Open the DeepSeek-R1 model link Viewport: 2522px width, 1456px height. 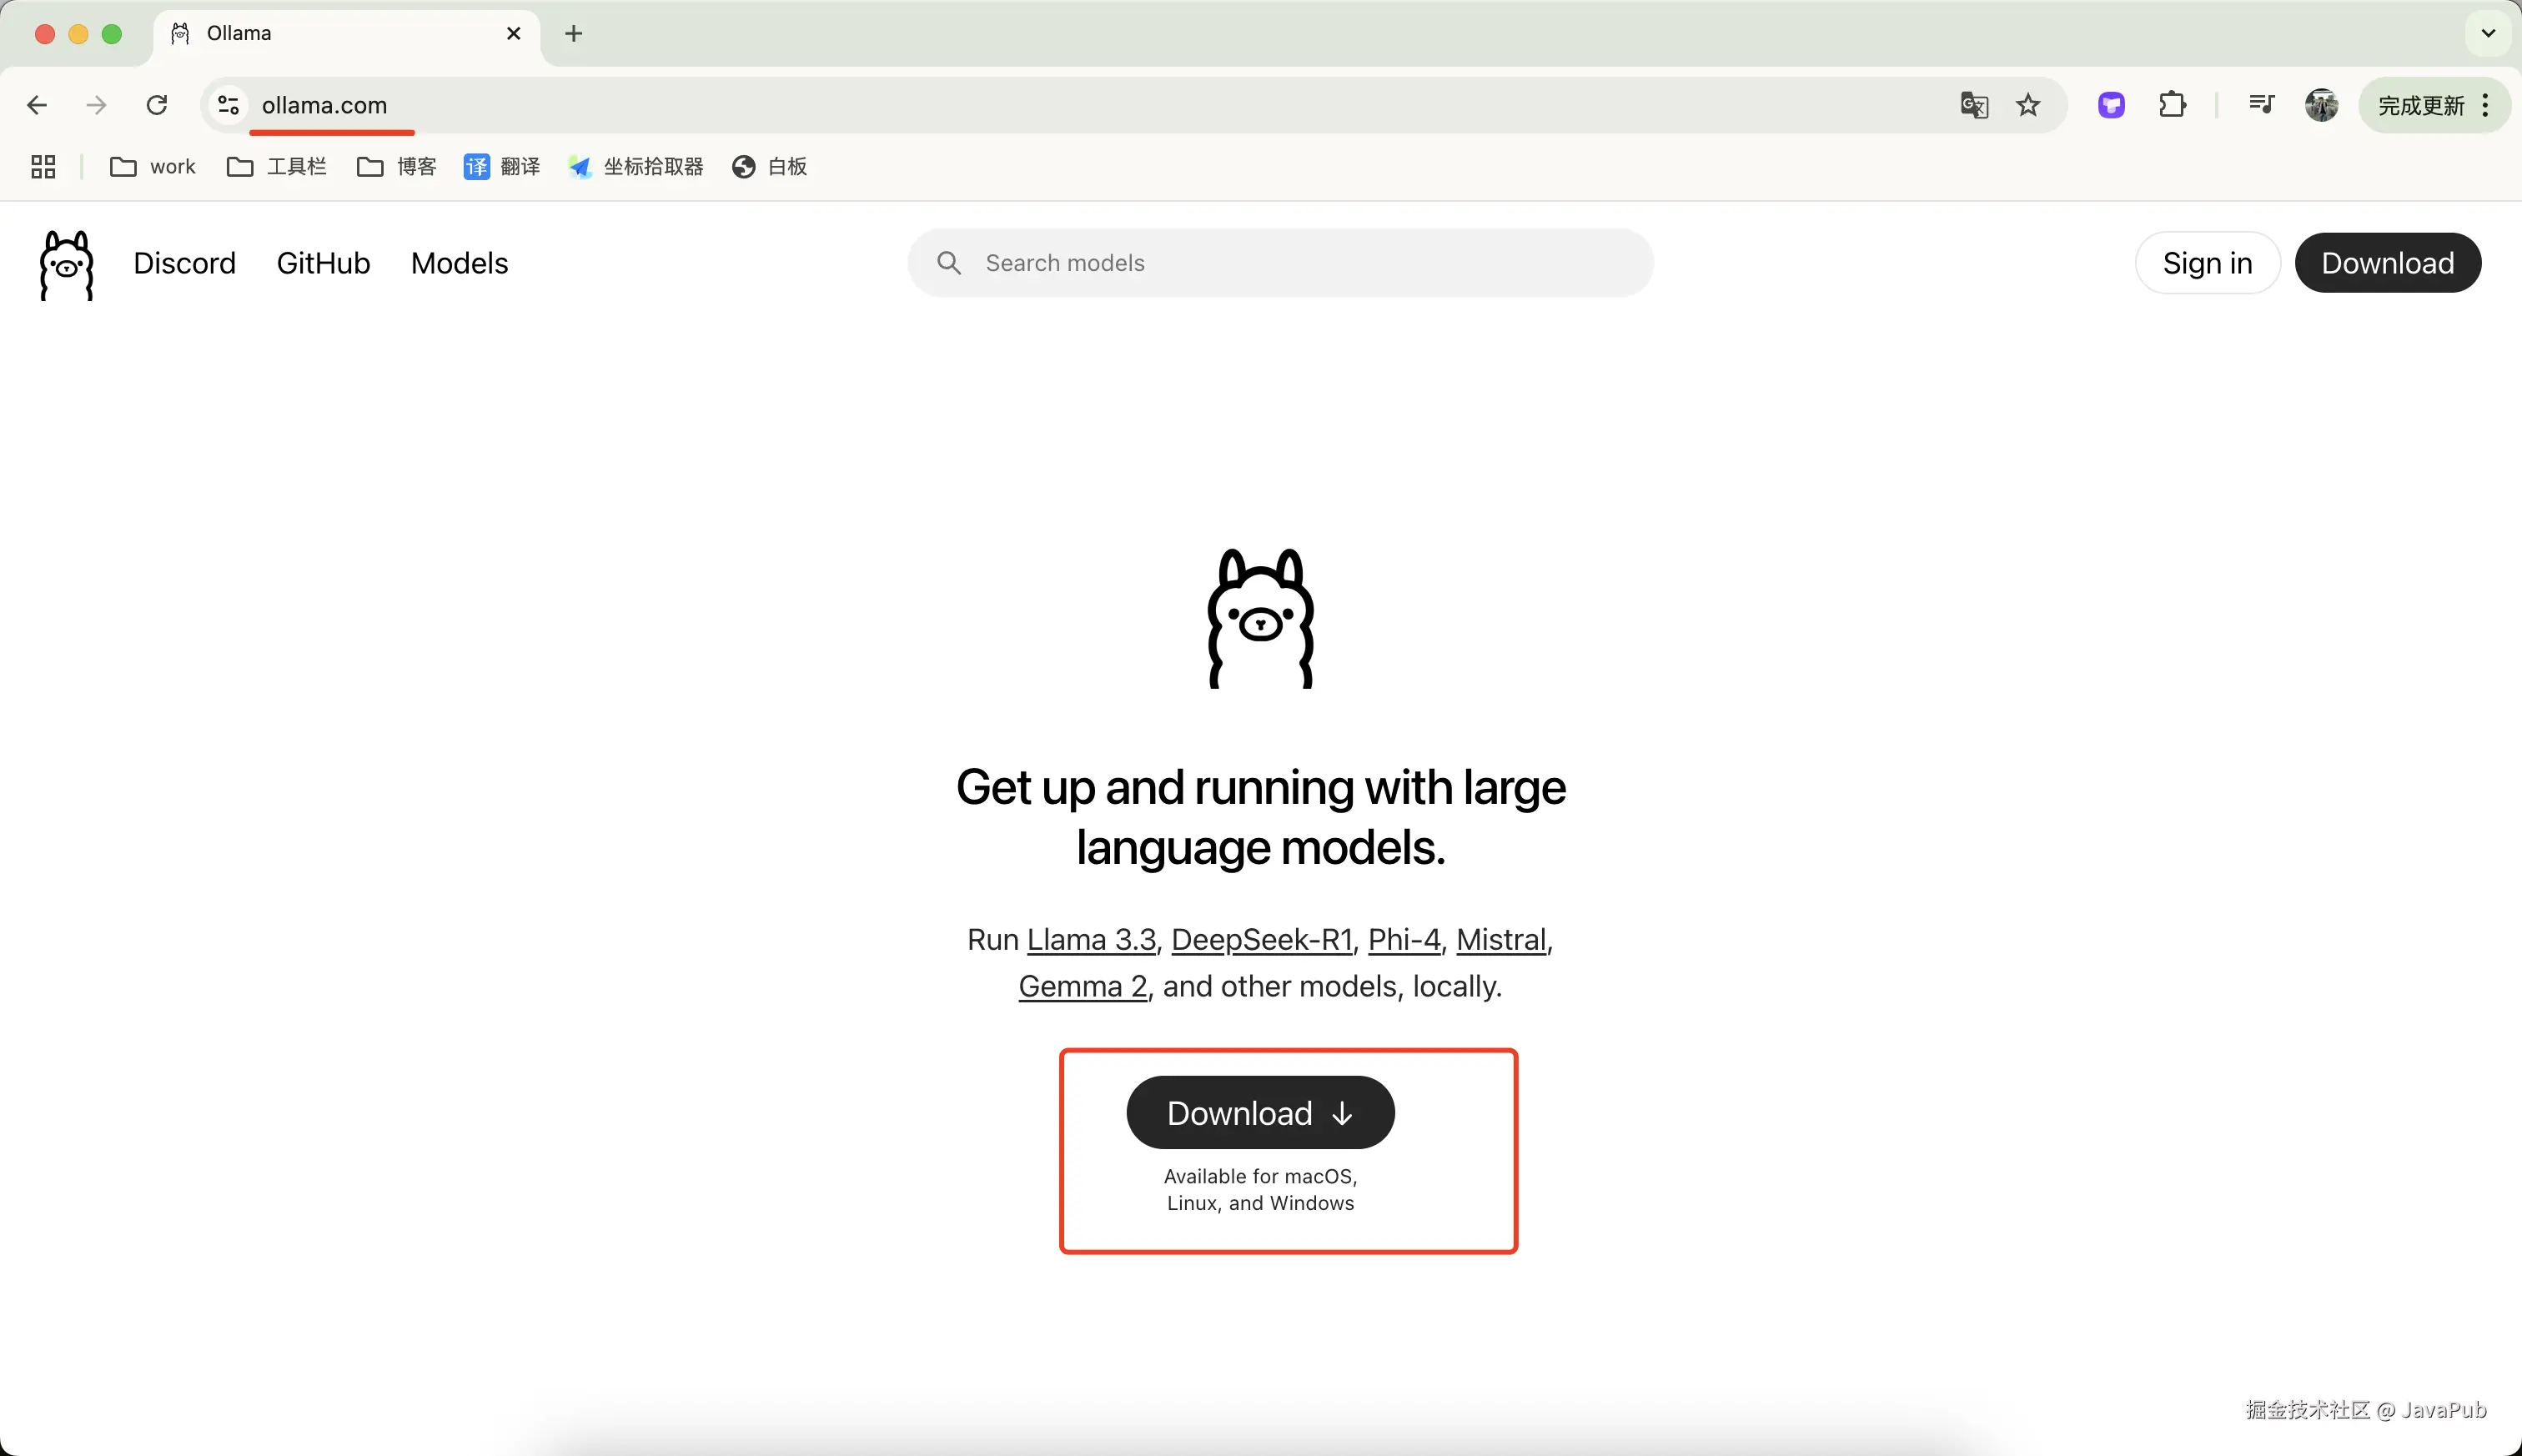[x=1261, y=940]
